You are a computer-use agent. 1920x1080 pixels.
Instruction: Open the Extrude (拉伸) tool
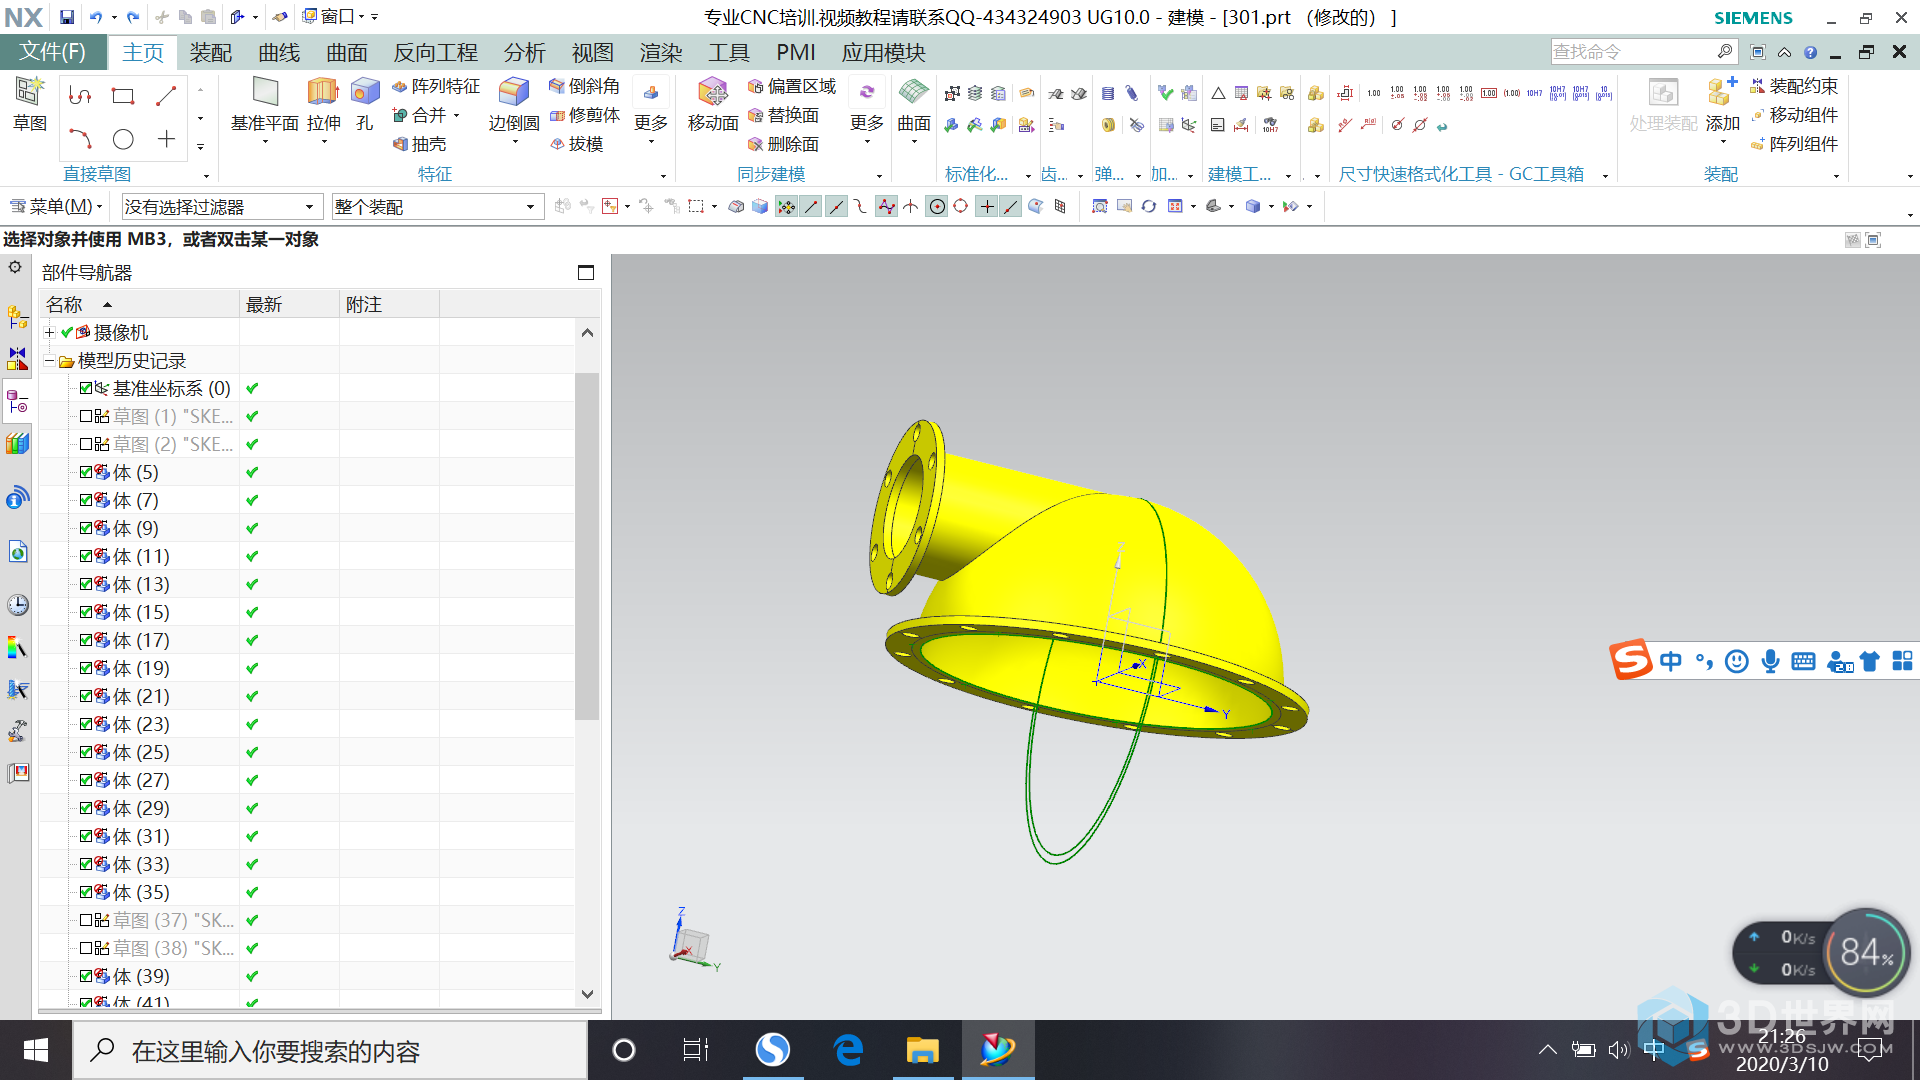(323, 105)
